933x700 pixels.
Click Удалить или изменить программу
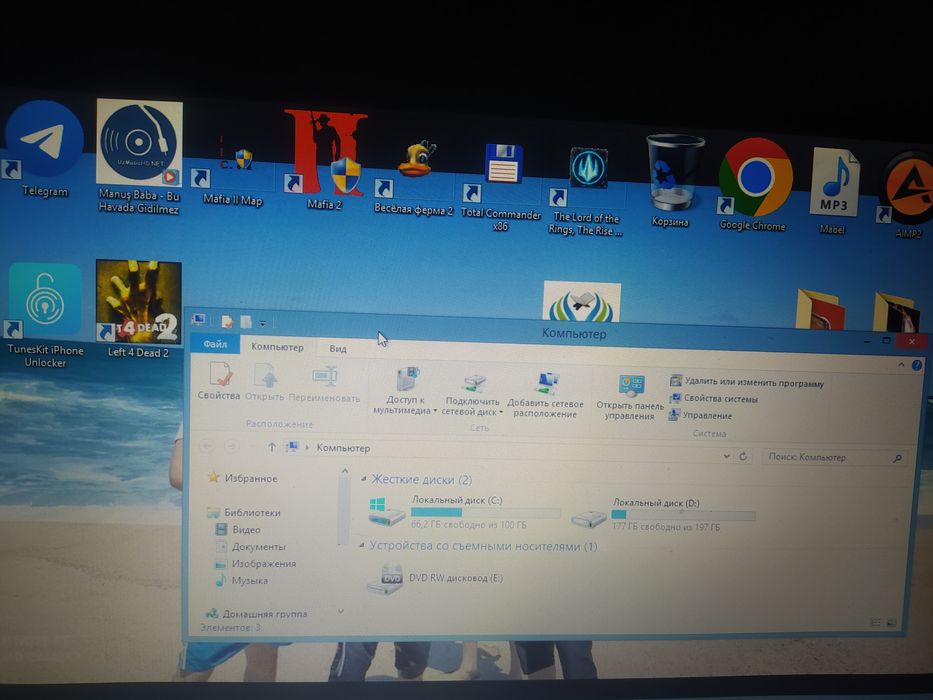click(747, 382)
